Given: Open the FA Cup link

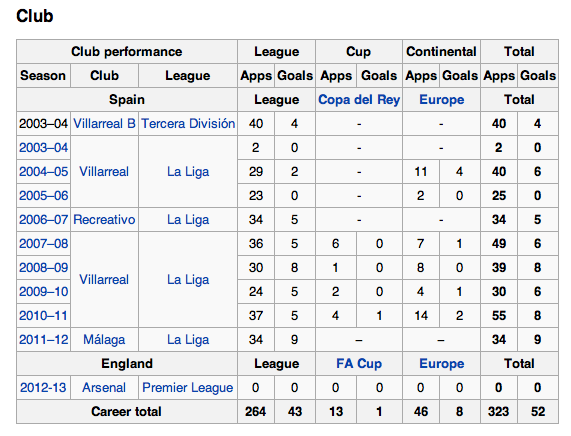Looking at the screenshot, I should (359, 364).
